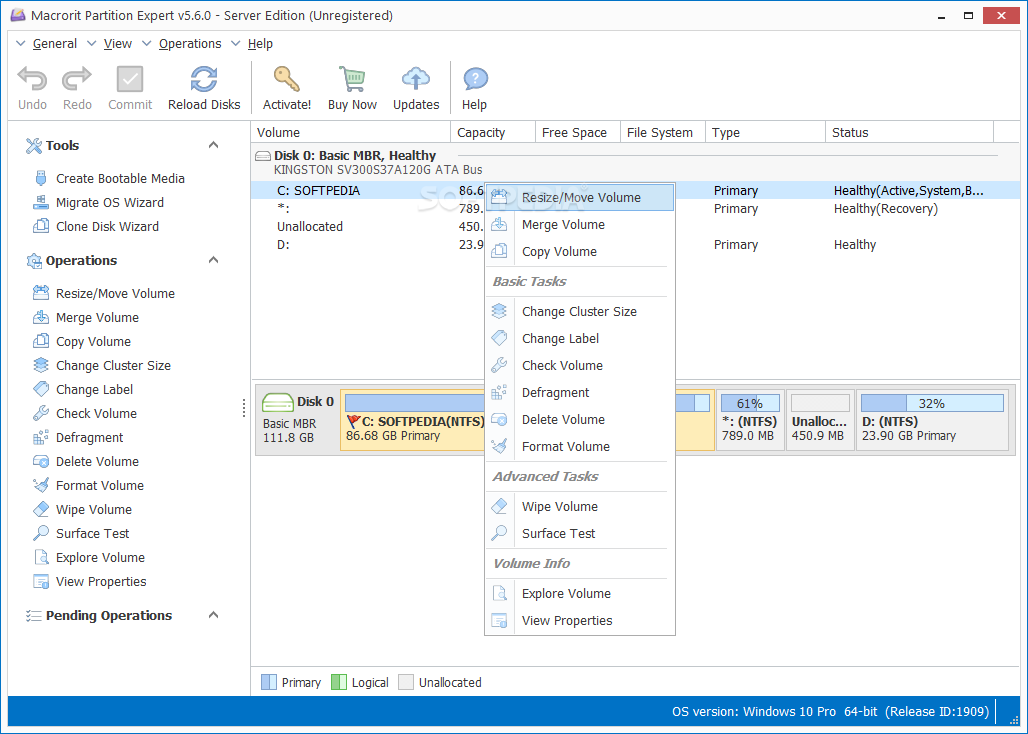Click the Type column header
1028x734 pixels.
tap(765, 132)
